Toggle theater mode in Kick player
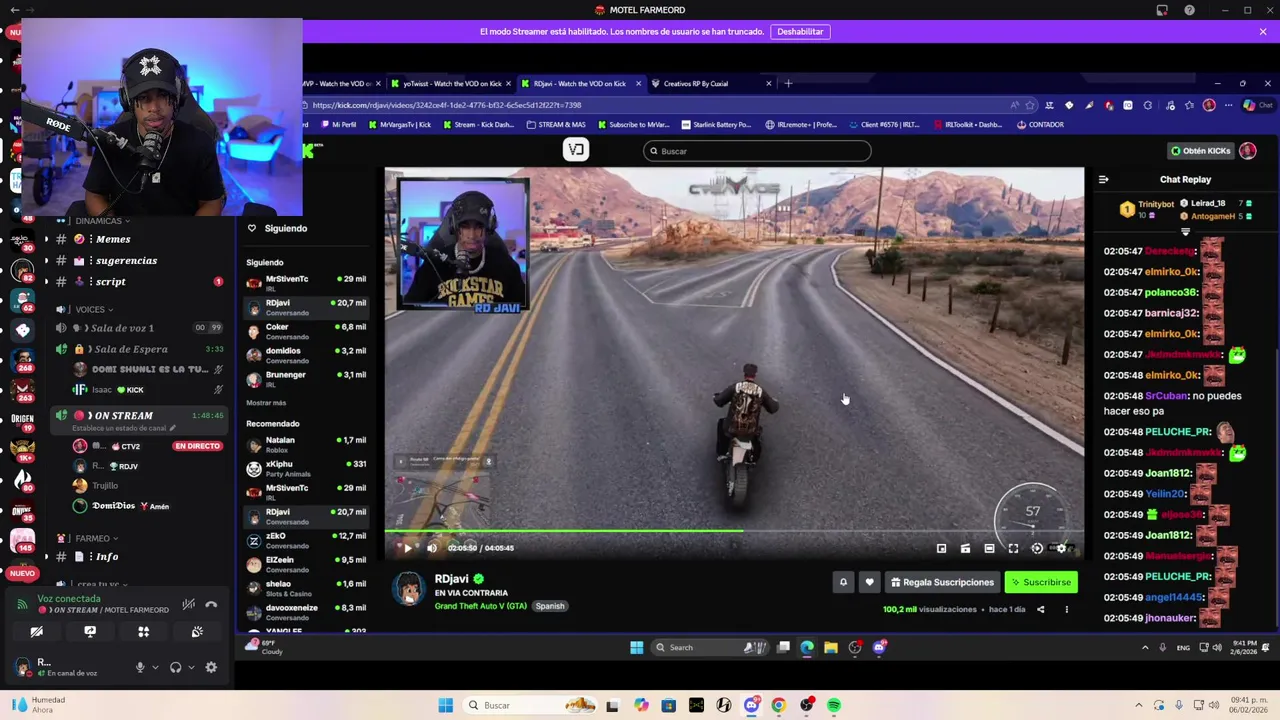The height and width of the screenshot is (720, 1280). [989, 548]
